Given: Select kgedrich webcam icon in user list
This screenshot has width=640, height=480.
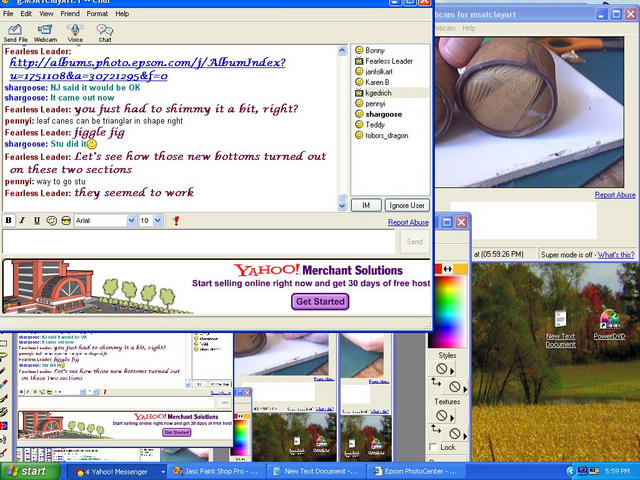Looking at the screenshot, I should 359,93.
